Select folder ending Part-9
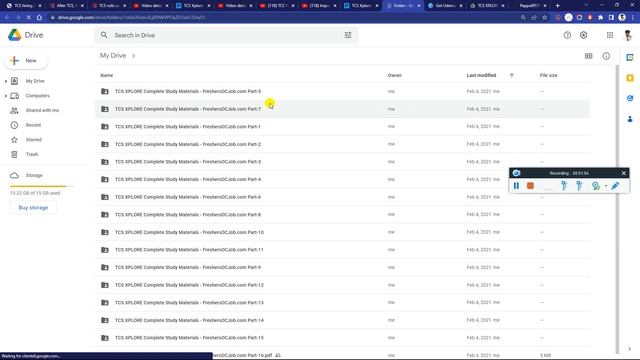This screenshot has width=640, height=360. 342,267
